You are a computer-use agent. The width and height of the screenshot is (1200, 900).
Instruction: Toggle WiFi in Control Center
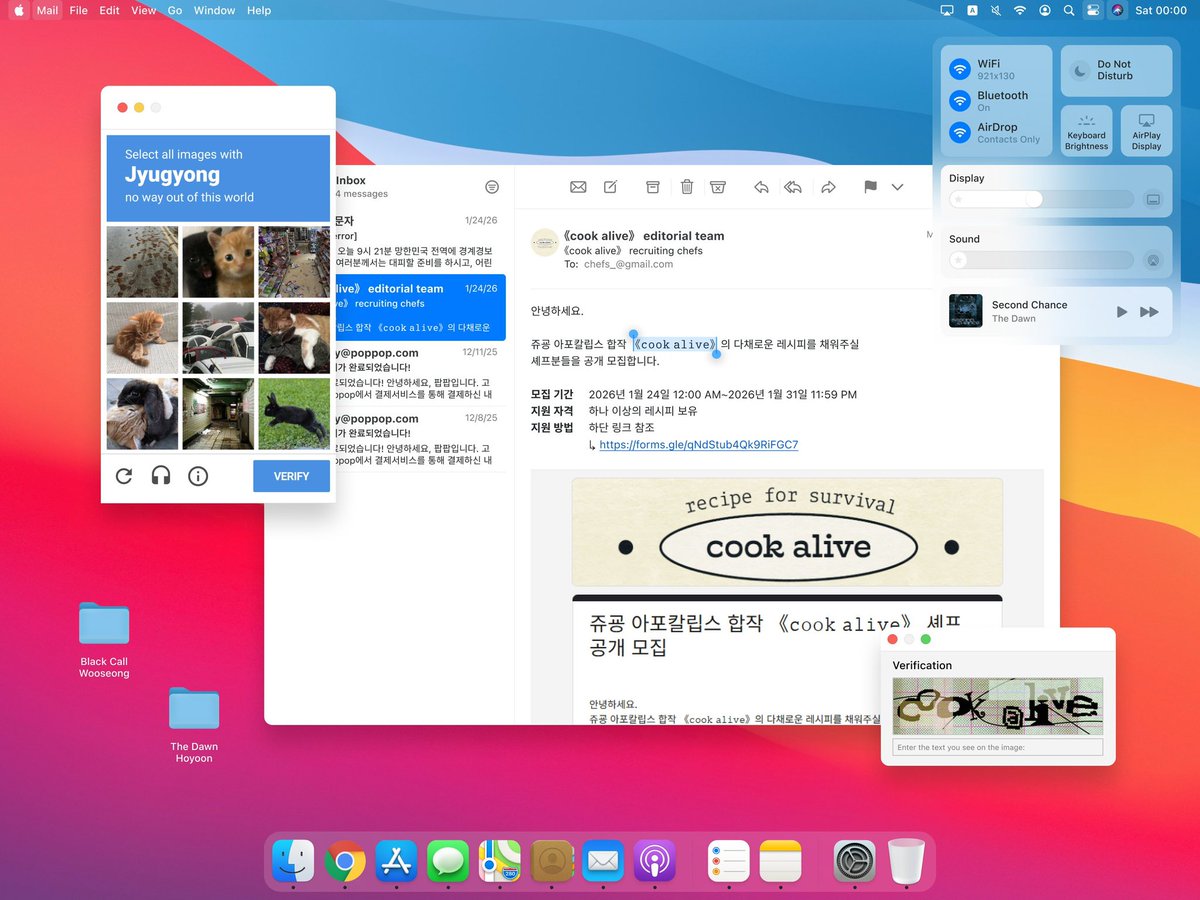[960, 69]
